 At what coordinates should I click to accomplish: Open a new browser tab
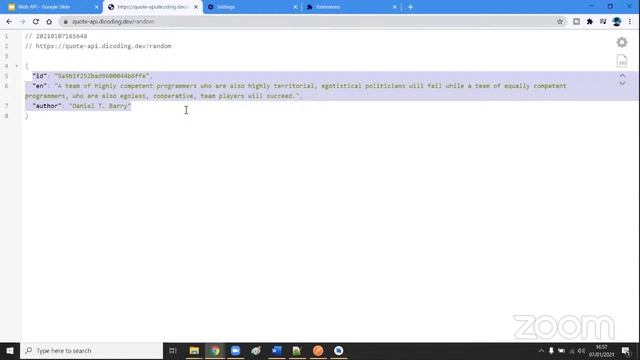tap(410, 7)
